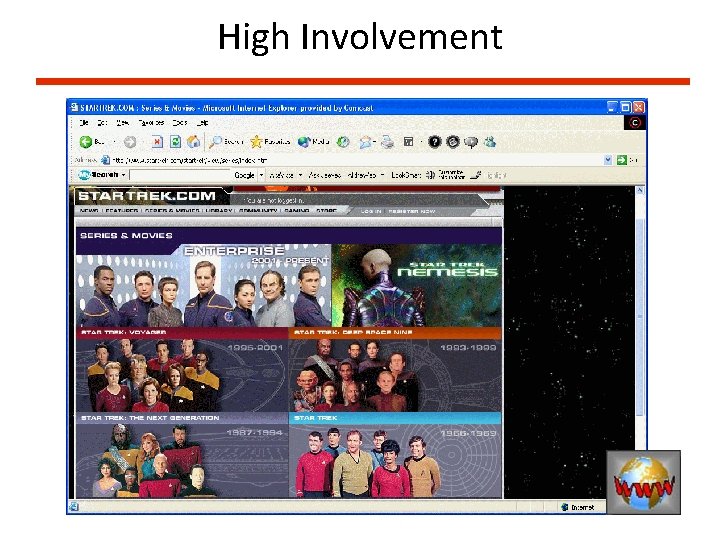Open the Star Trek Nemesis banner
The image size is (720, 540).
(x=416, y=285)
